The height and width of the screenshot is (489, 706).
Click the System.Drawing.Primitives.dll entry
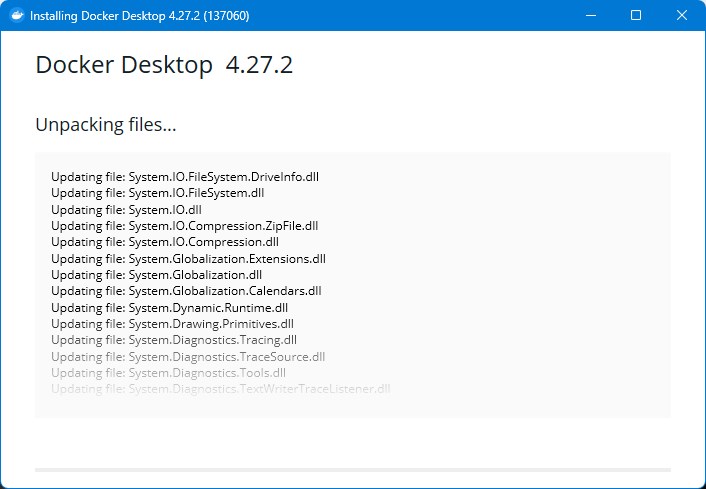(x=172, y=324)
